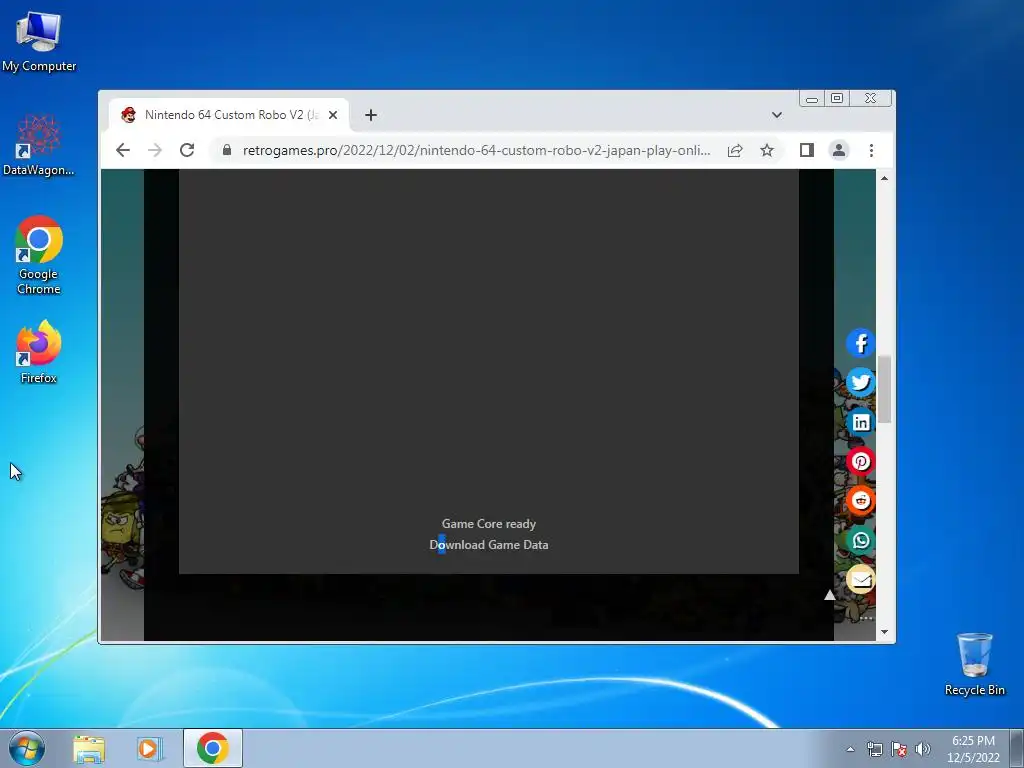Go forward in Chrome history
The image size is (1024, 768).
pyautogui.click(x=155, y=150)
